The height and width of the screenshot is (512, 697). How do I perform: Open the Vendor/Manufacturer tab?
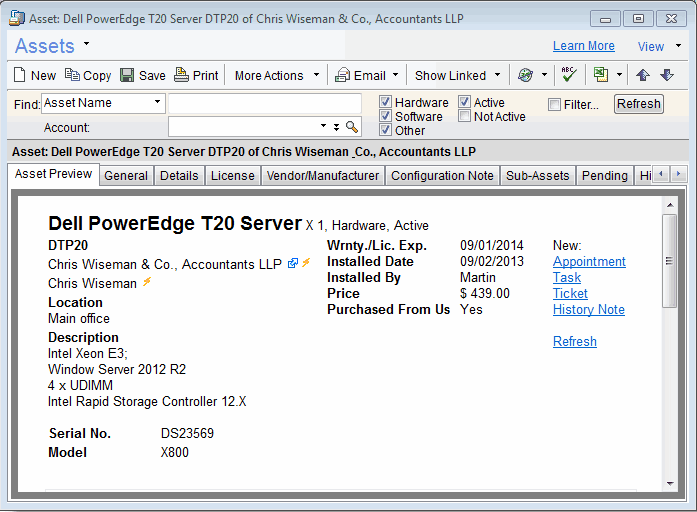click(x=323, y=176)
